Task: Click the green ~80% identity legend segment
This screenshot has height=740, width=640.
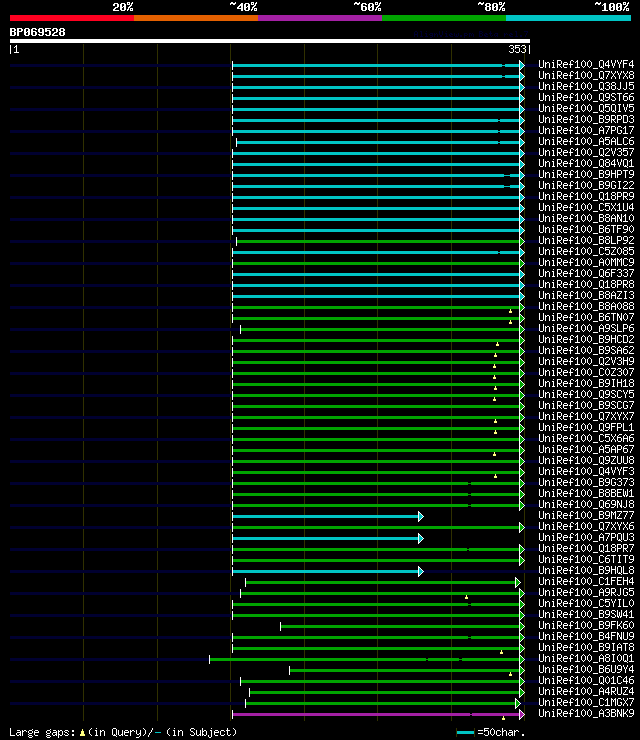Action: (x=444, y=18)
